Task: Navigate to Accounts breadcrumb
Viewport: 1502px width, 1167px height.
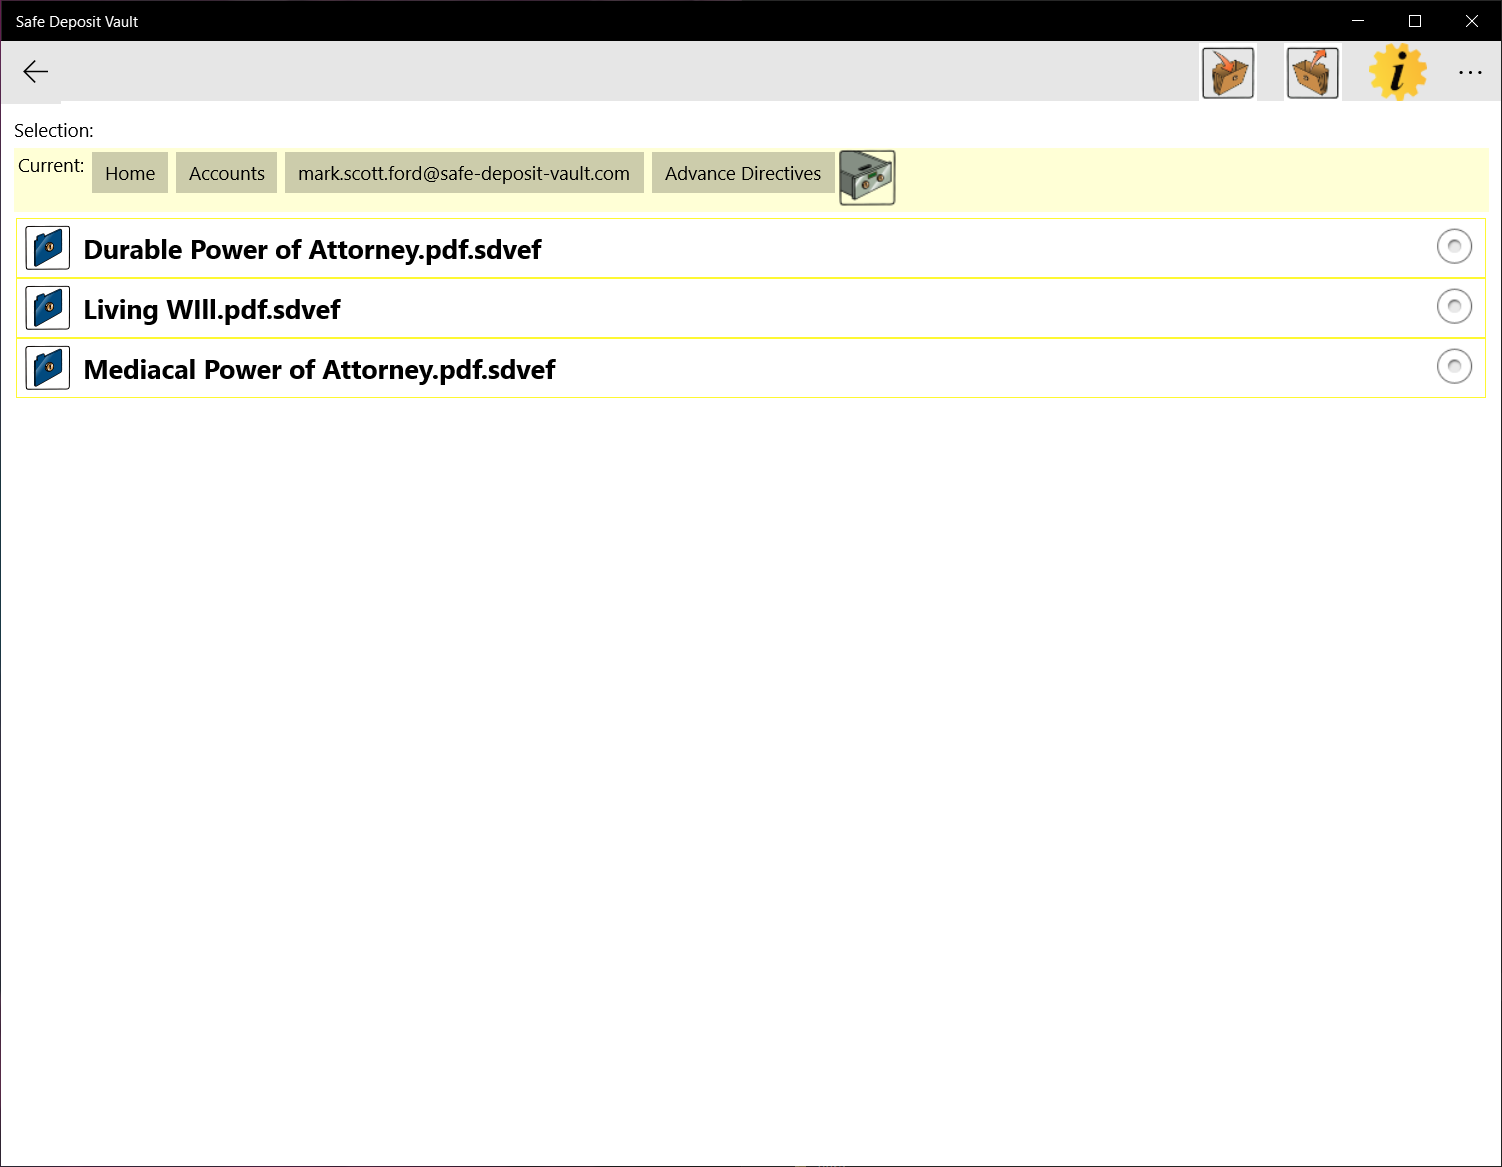Action: click(227, 173)
